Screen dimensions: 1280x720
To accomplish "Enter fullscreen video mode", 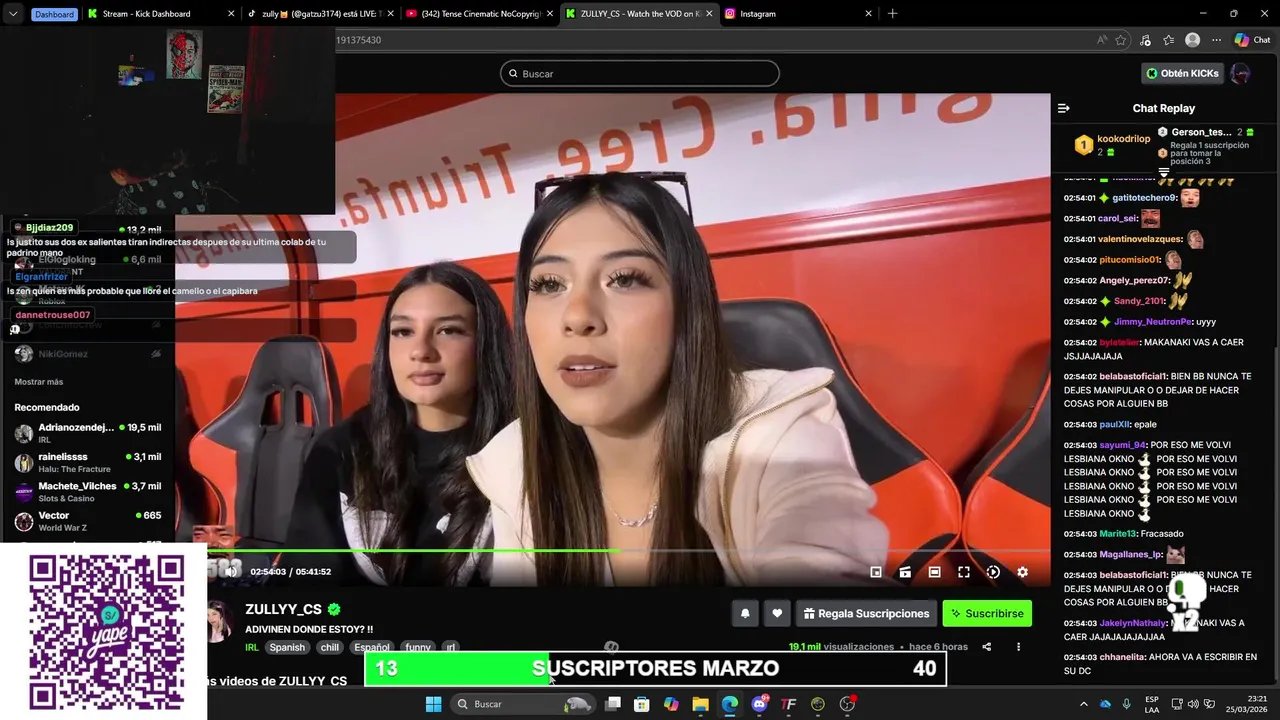I will [x=964, y=572].
